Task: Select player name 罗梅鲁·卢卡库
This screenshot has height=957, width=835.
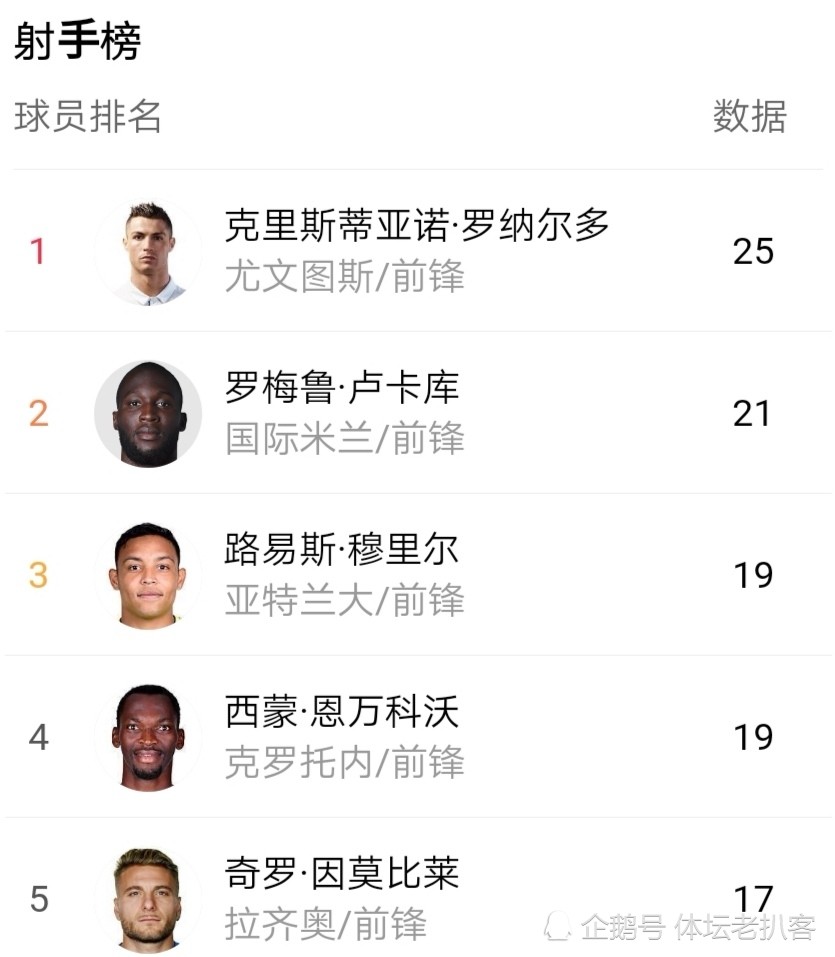Action: (x=342, y=387)
